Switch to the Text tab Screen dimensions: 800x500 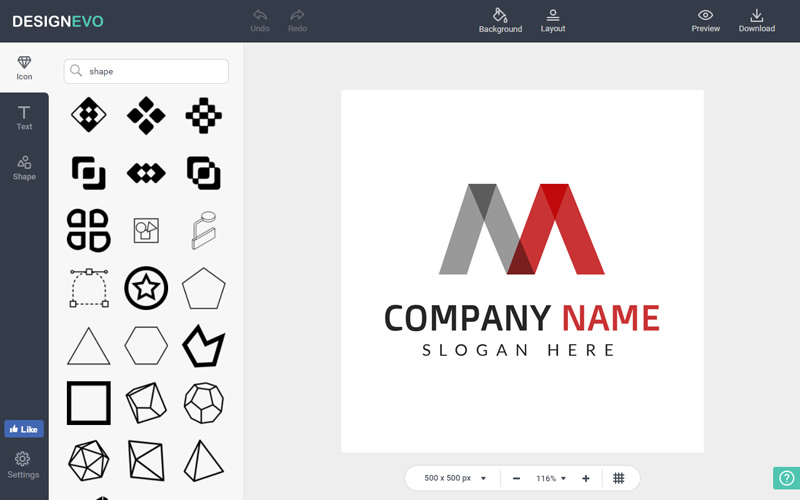click(x=24, y=117)
